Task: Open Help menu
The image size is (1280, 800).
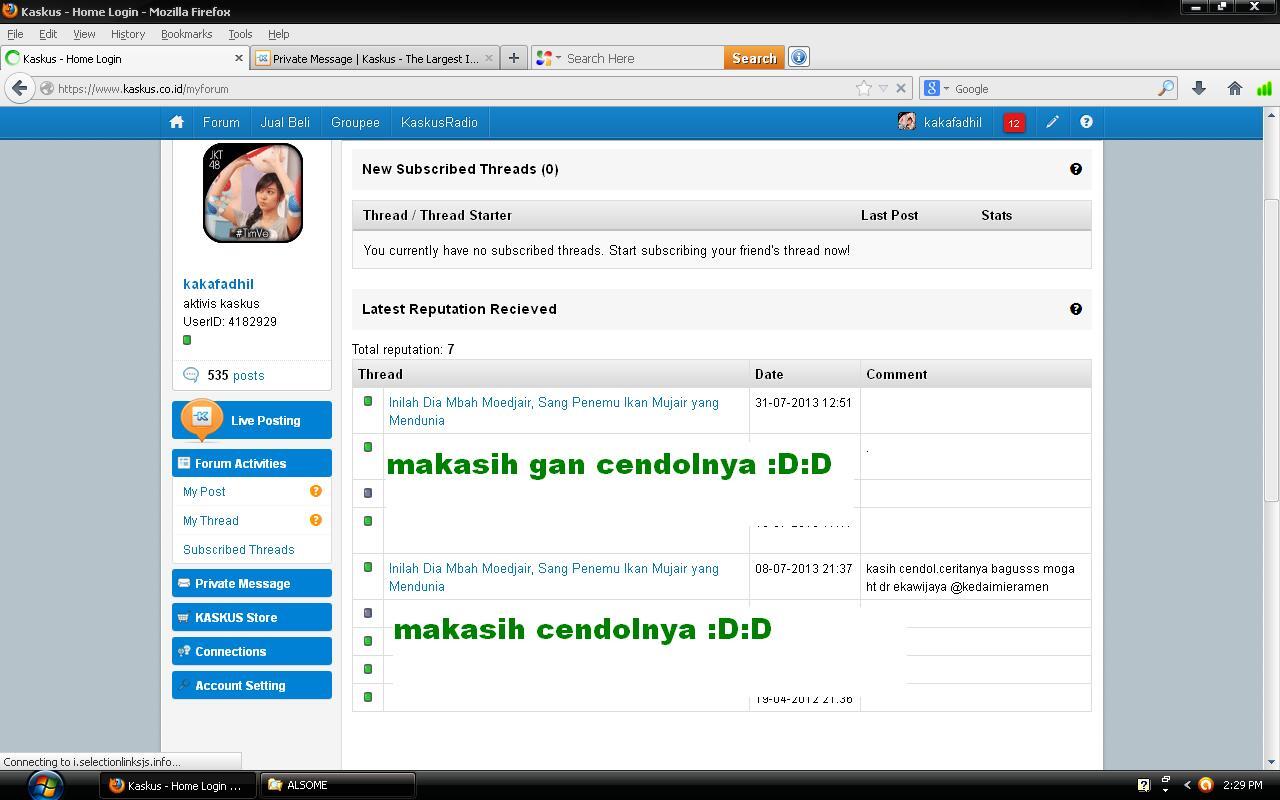Action: (279, 34)
